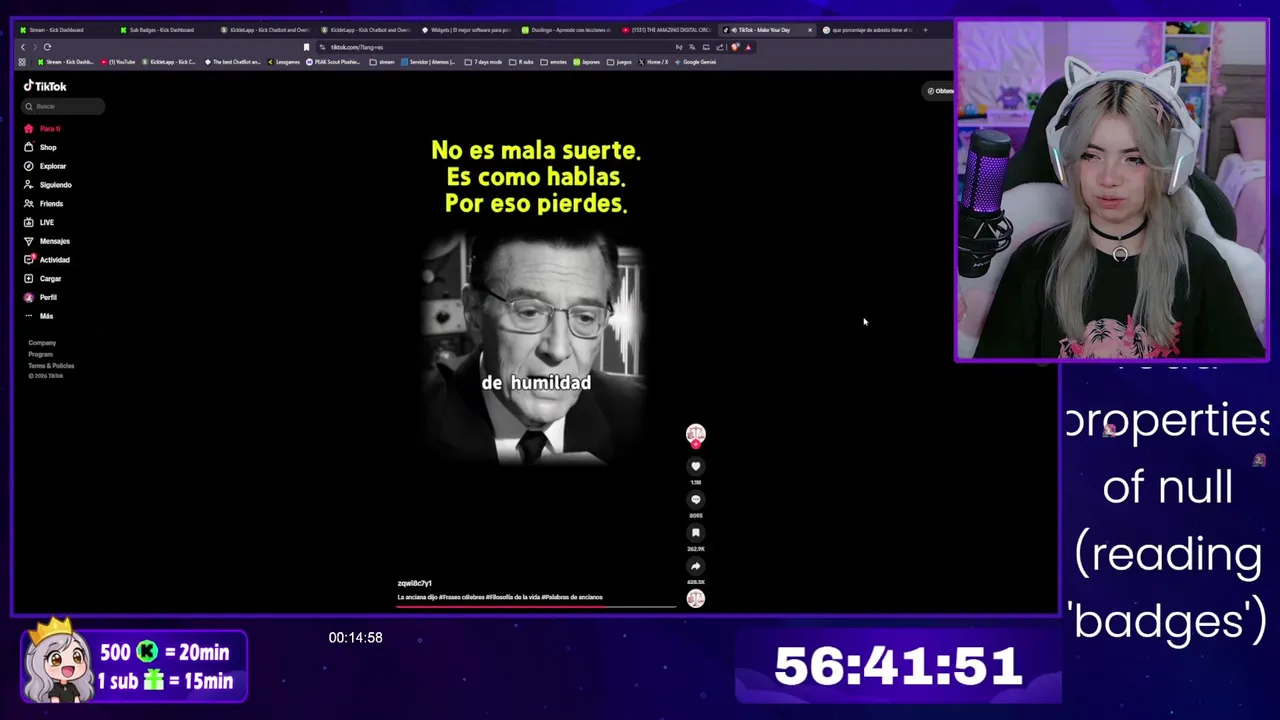1280x720 pixels.
Task: Open the Para ti feed
Action: tap(43, 129)
